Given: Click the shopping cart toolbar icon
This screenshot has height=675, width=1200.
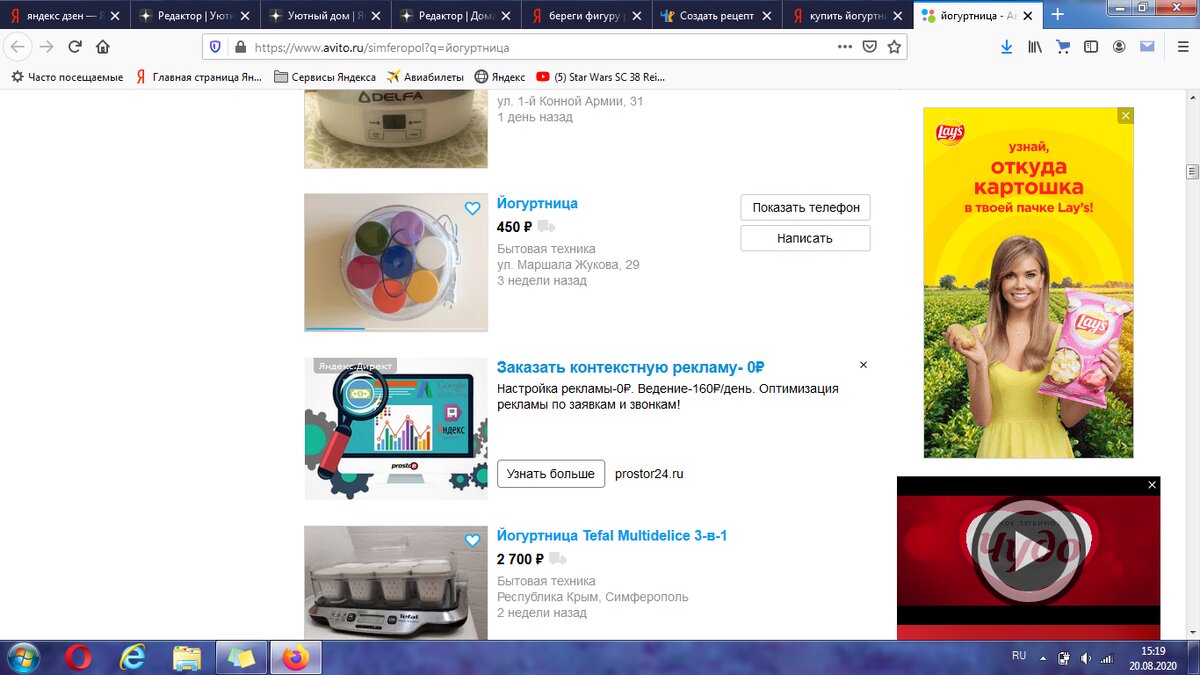Looking at the screenshot, I should point(1063,47).
